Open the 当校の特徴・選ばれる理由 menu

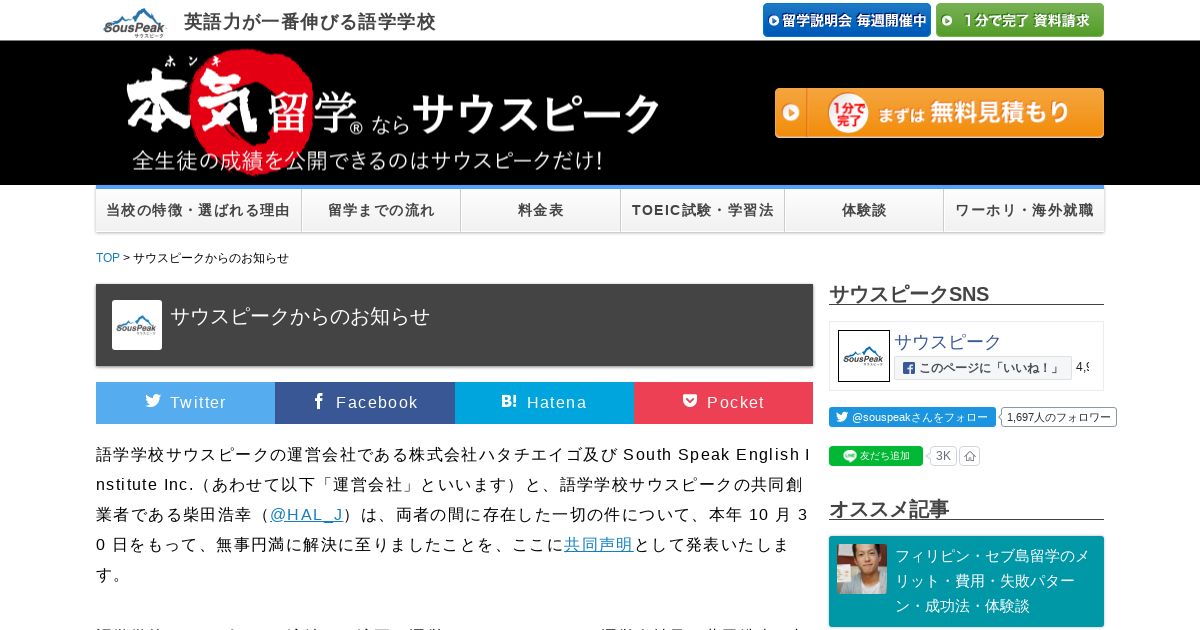(198, 210)
